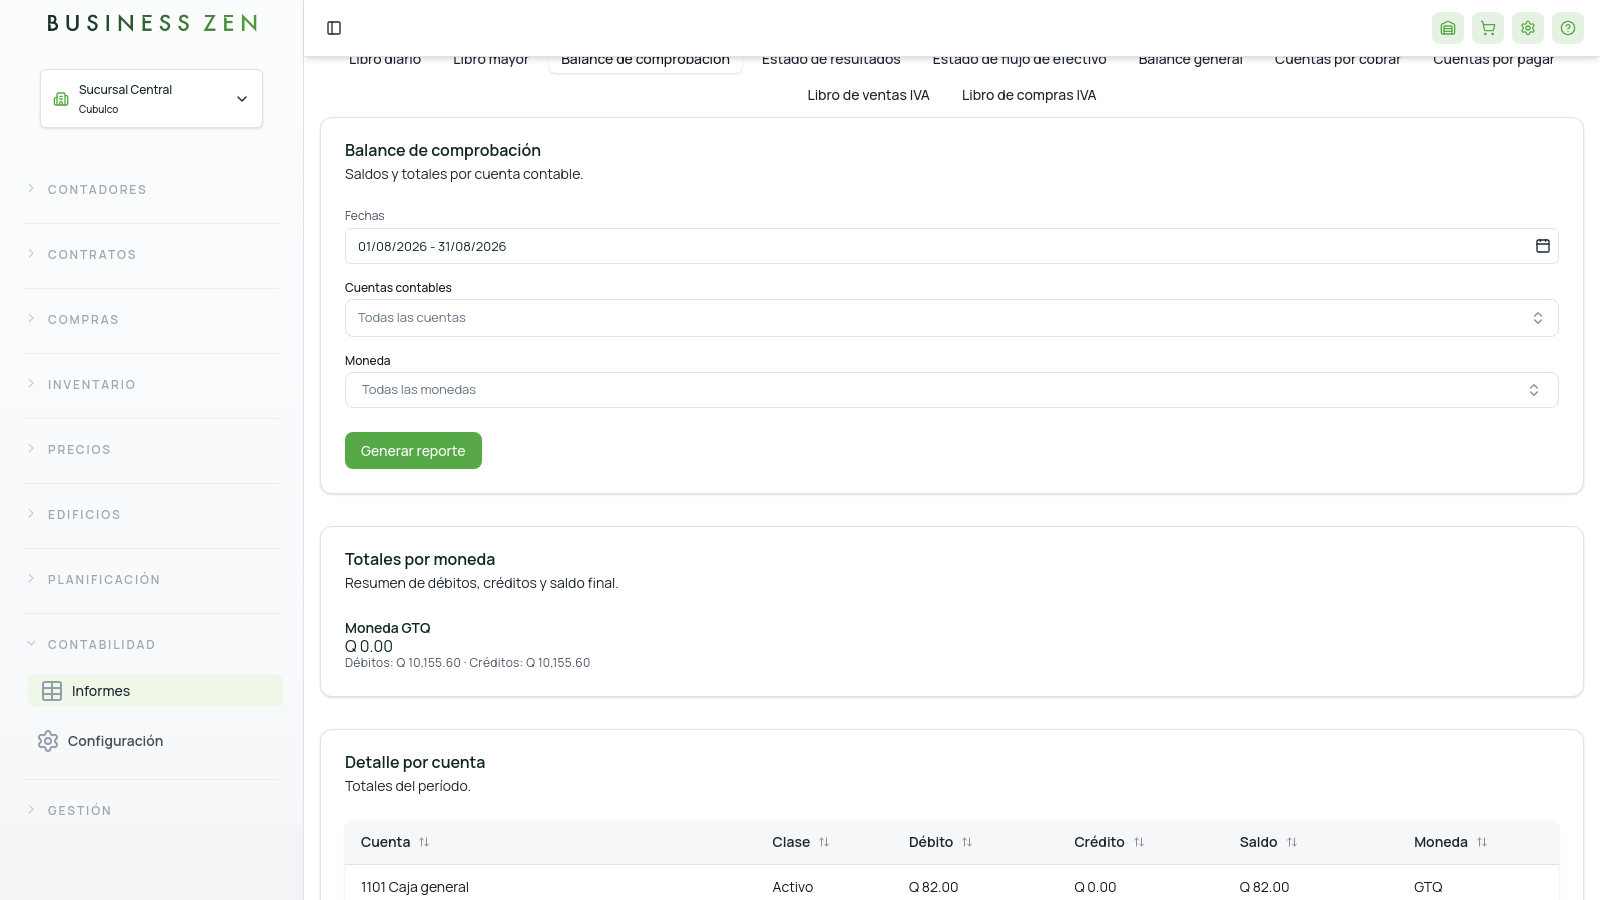Switch to Libro de compras IVA tab
Screen dimensions: 1600x900
[x=1029, y=95]
